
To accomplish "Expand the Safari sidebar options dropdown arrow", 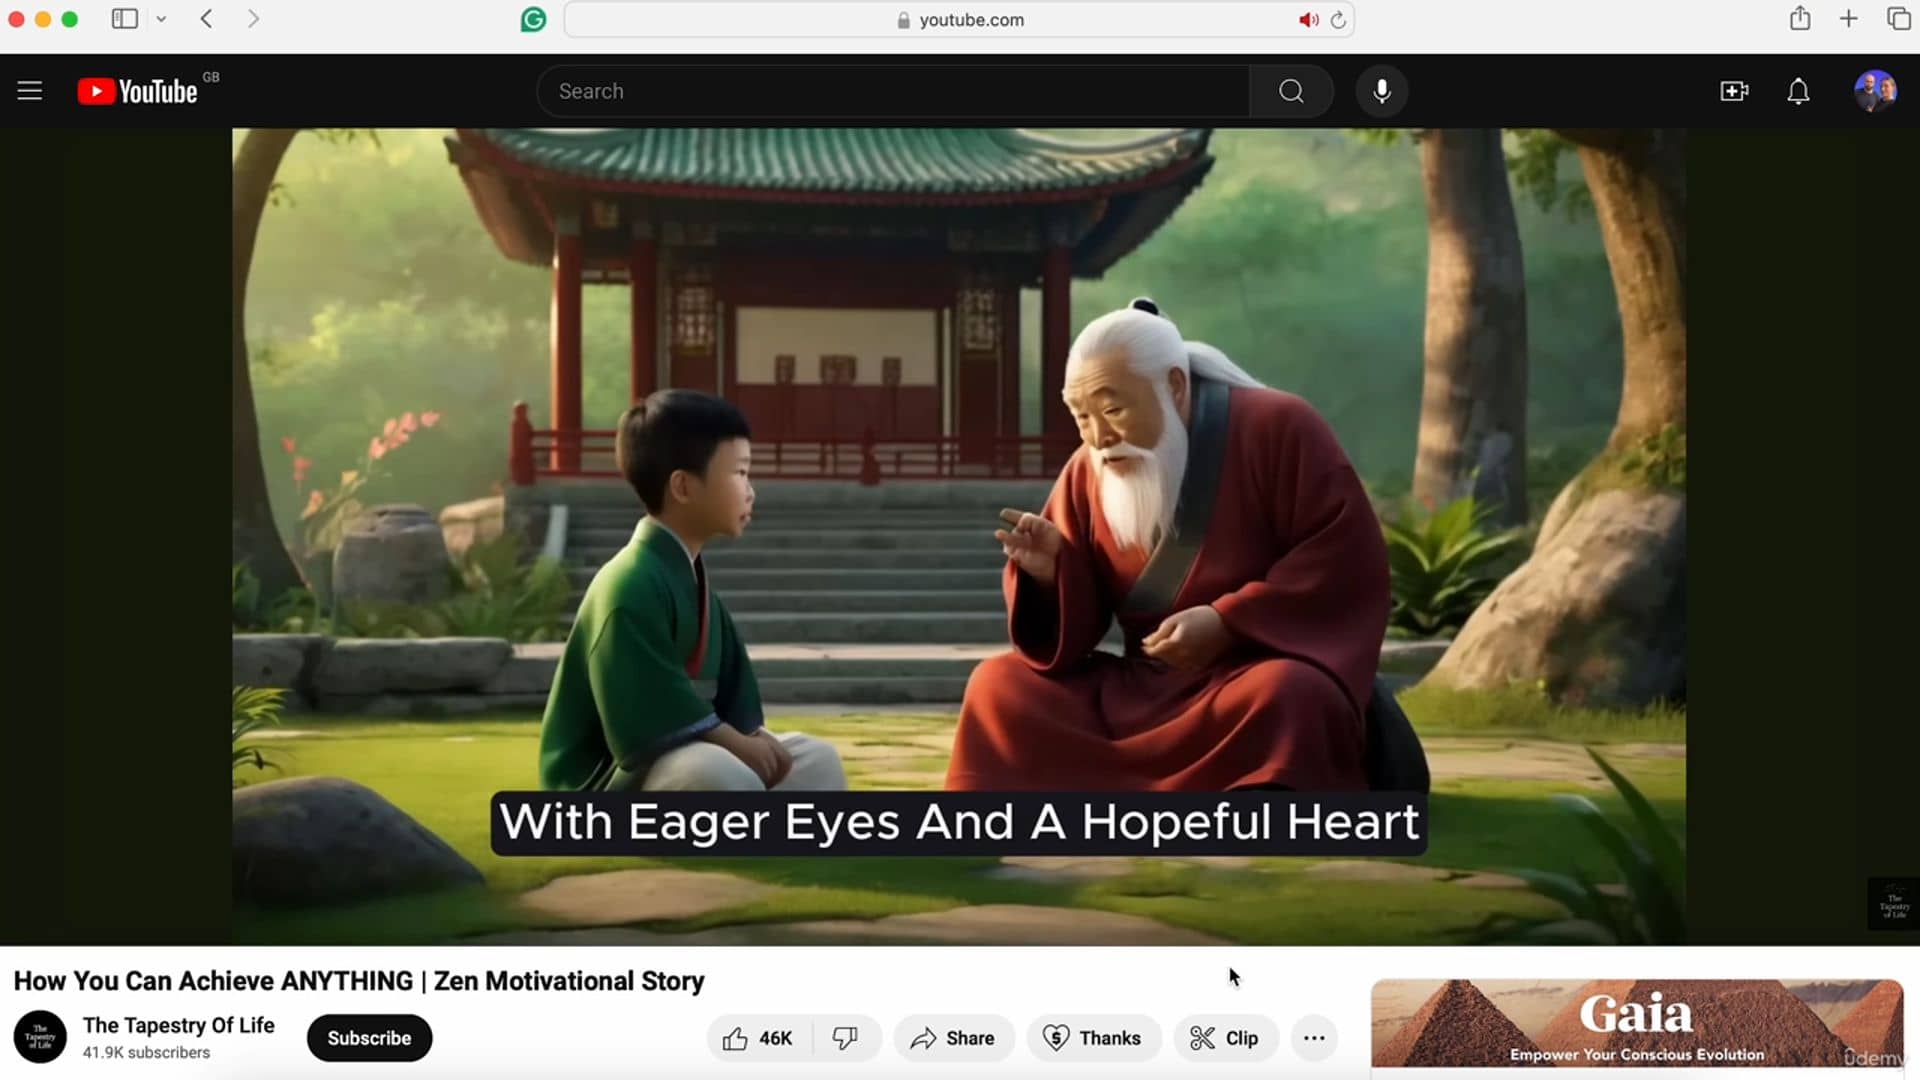I will (161, 19).
